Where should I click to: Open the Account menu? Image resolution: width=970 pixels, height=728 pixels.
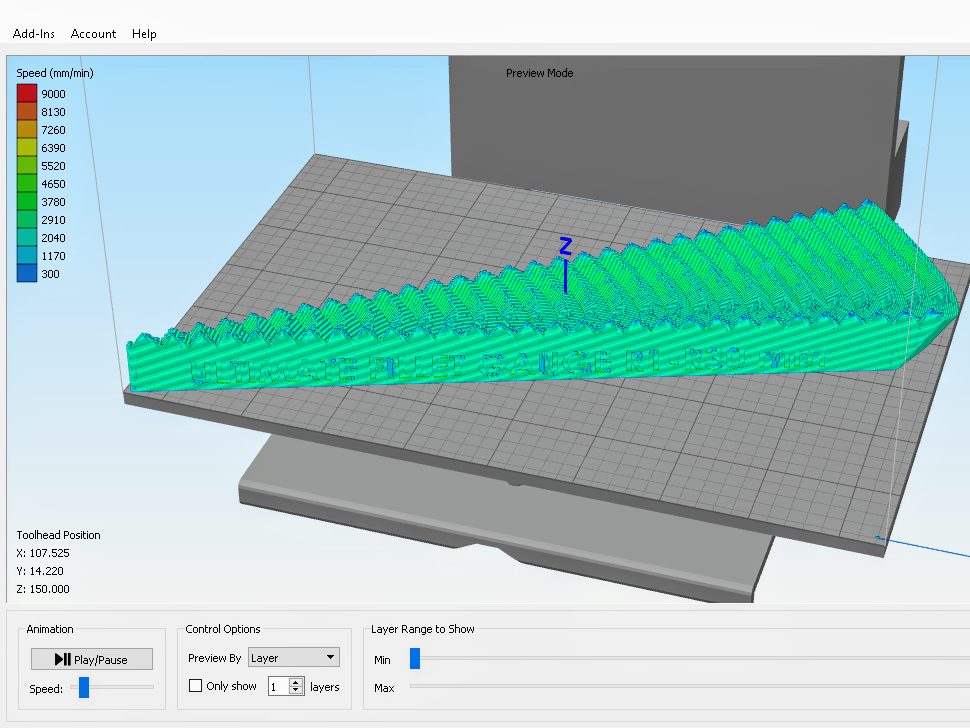tap(93, 33)
